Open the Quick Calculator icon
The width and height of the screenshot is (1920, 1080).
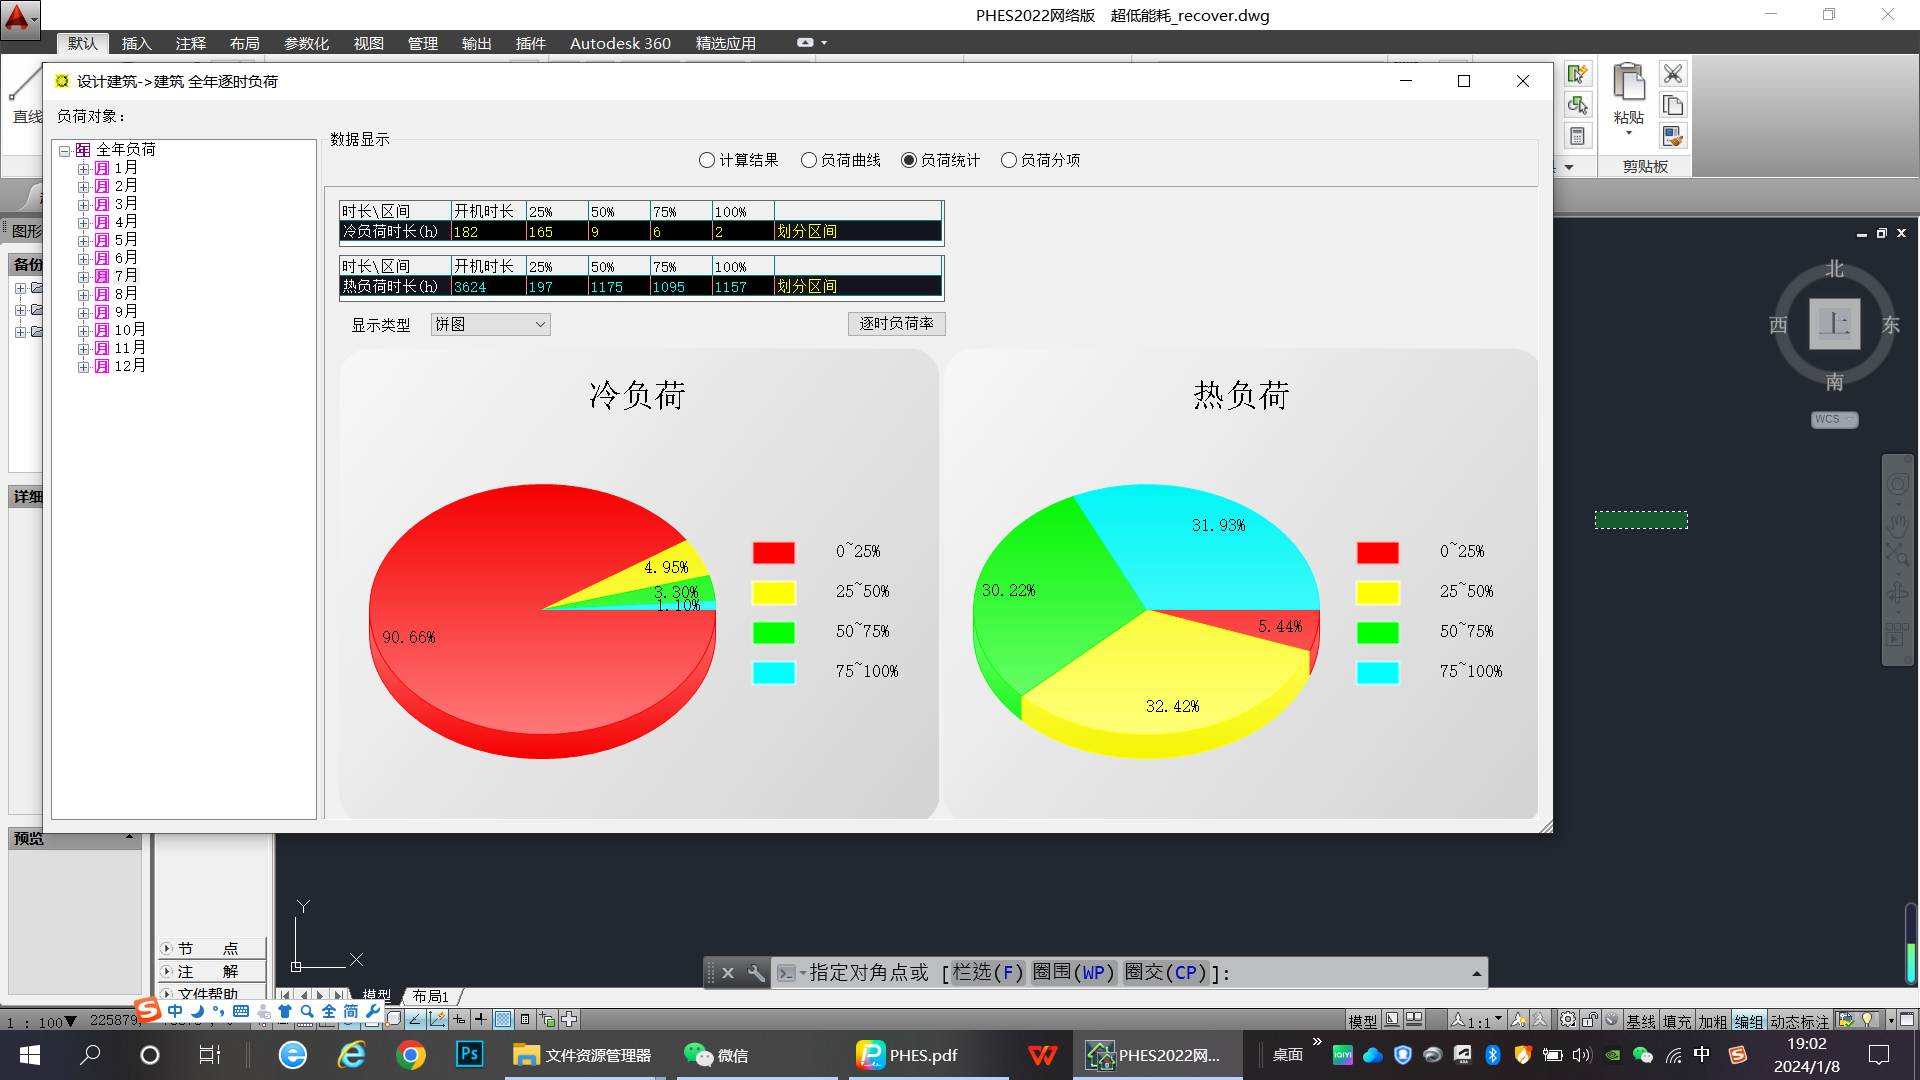coord(1577,136)
